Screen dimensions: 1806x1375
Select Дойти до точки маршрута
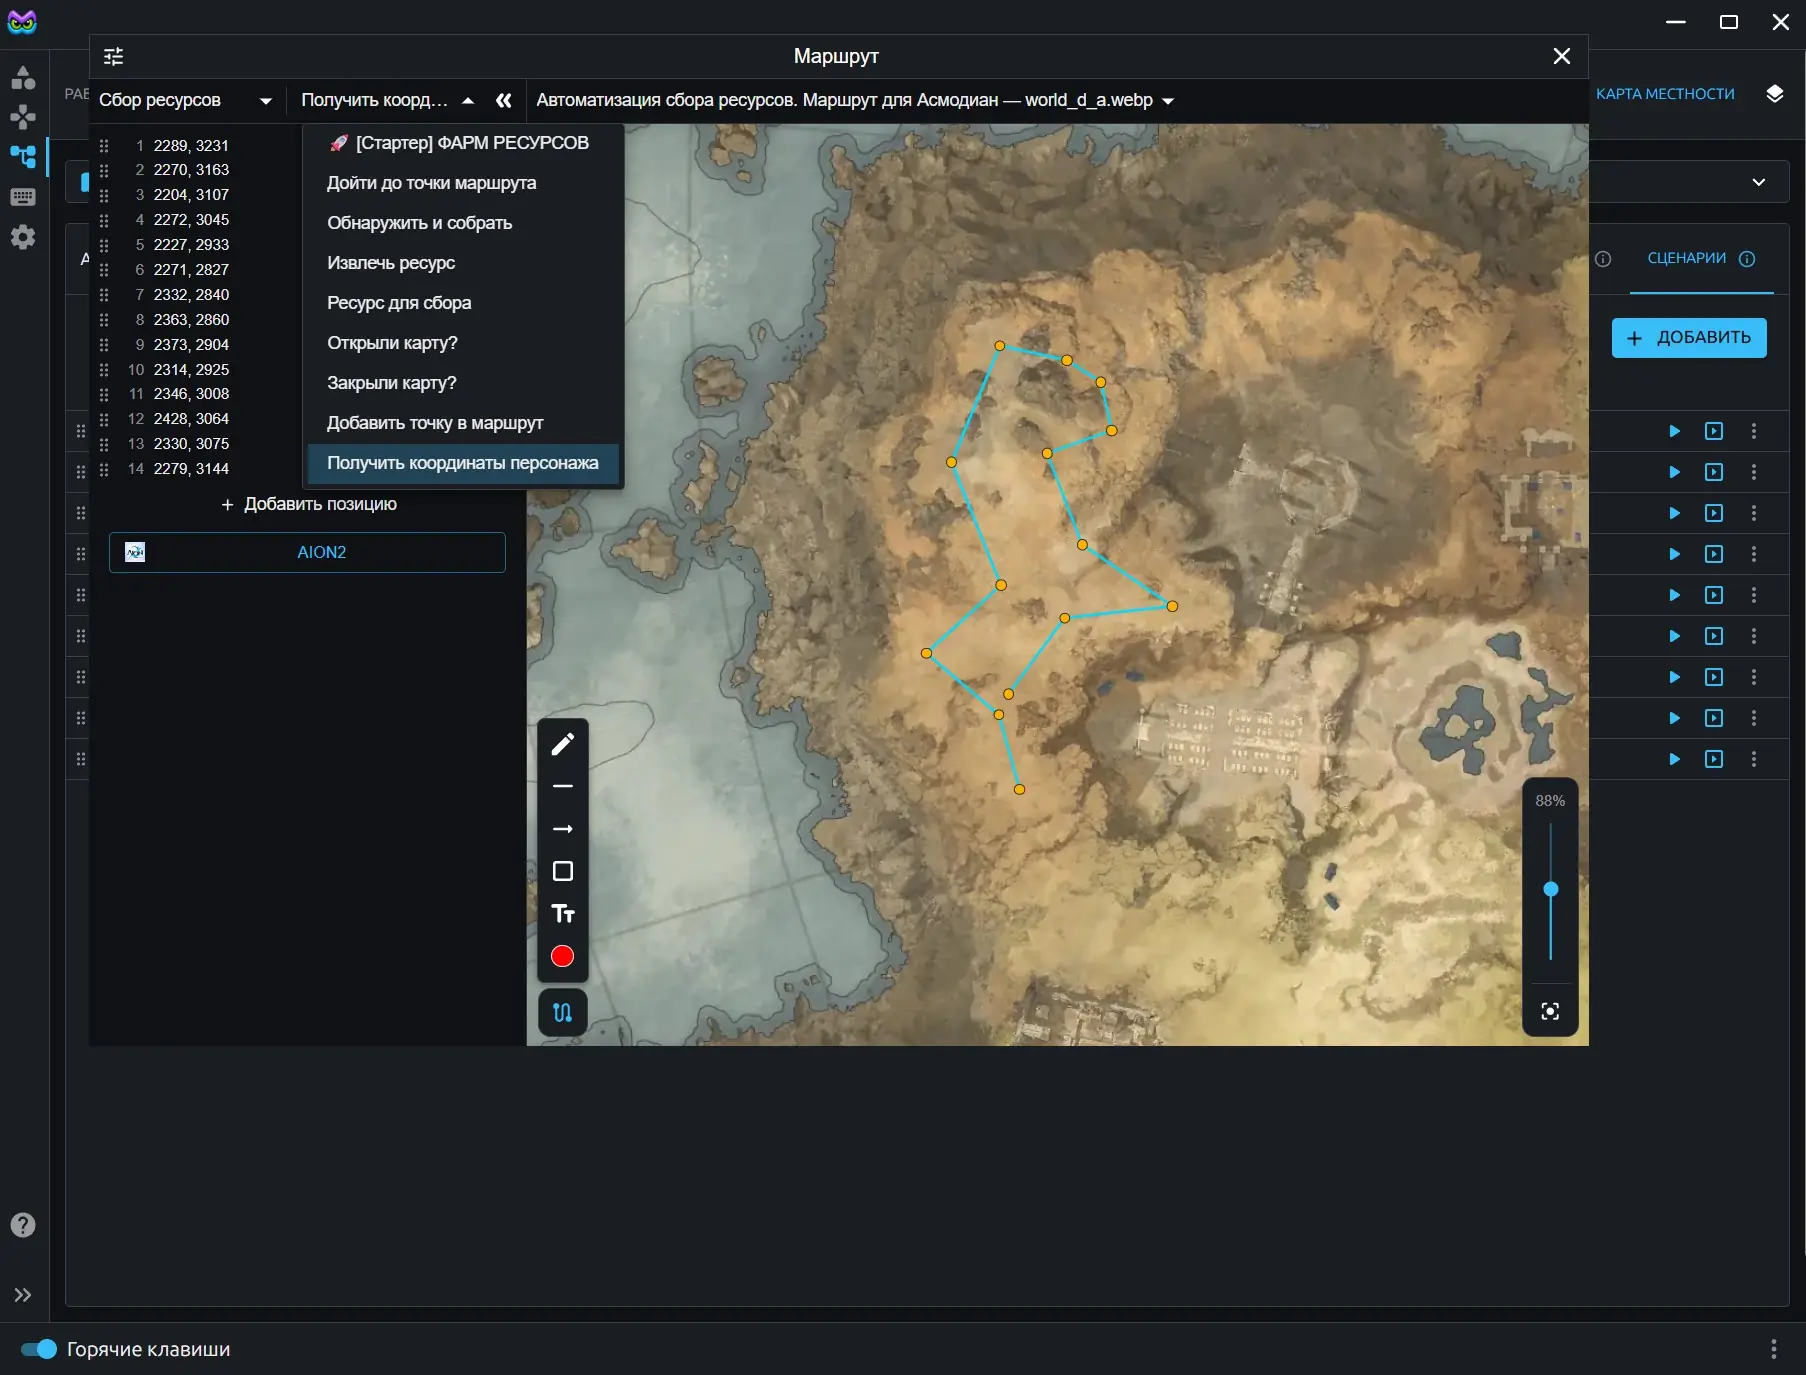(464, 183)
